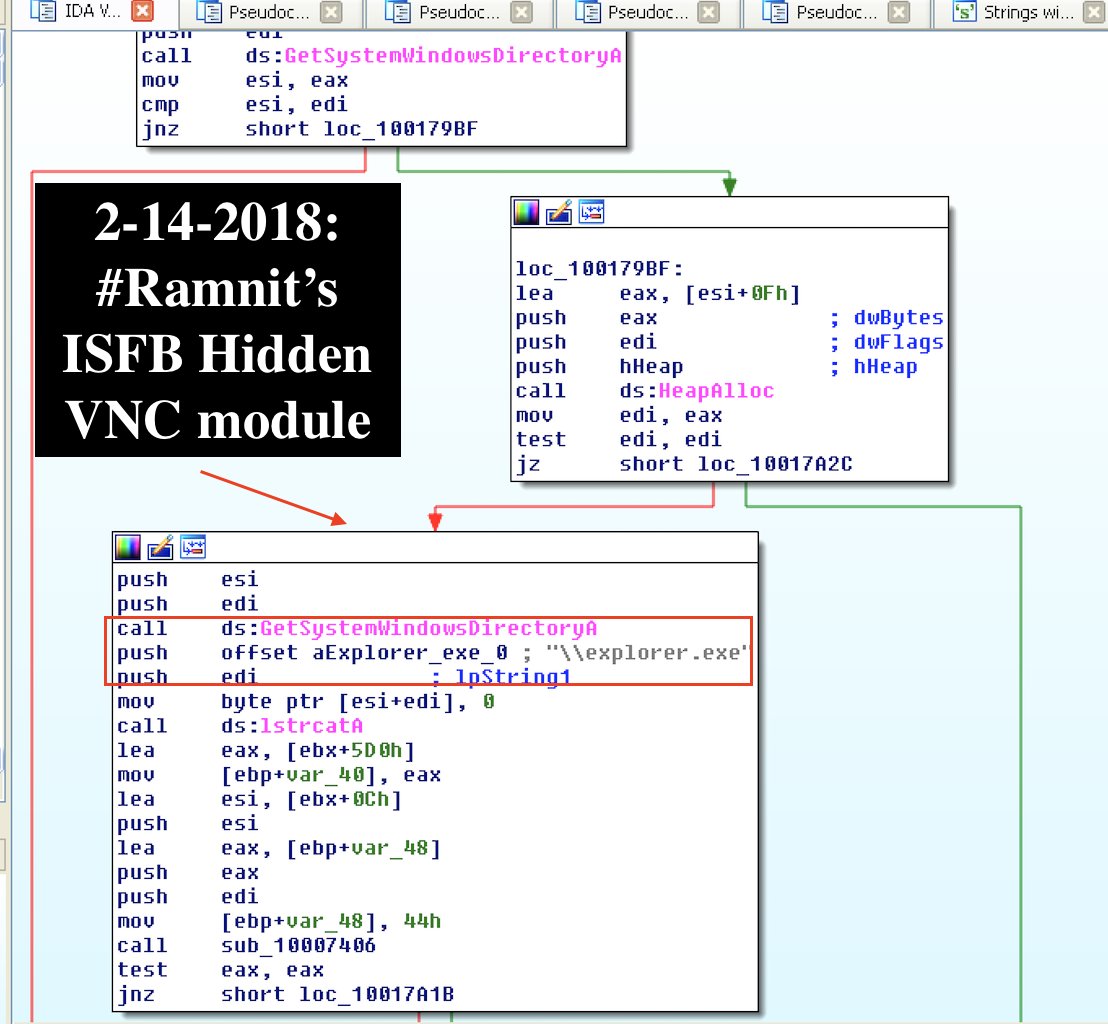The height and width of the screenshot is (1024, 1108).
Task: Click the mov byte ptr [esi+edi], 0 line
Action: pos(306,702)
